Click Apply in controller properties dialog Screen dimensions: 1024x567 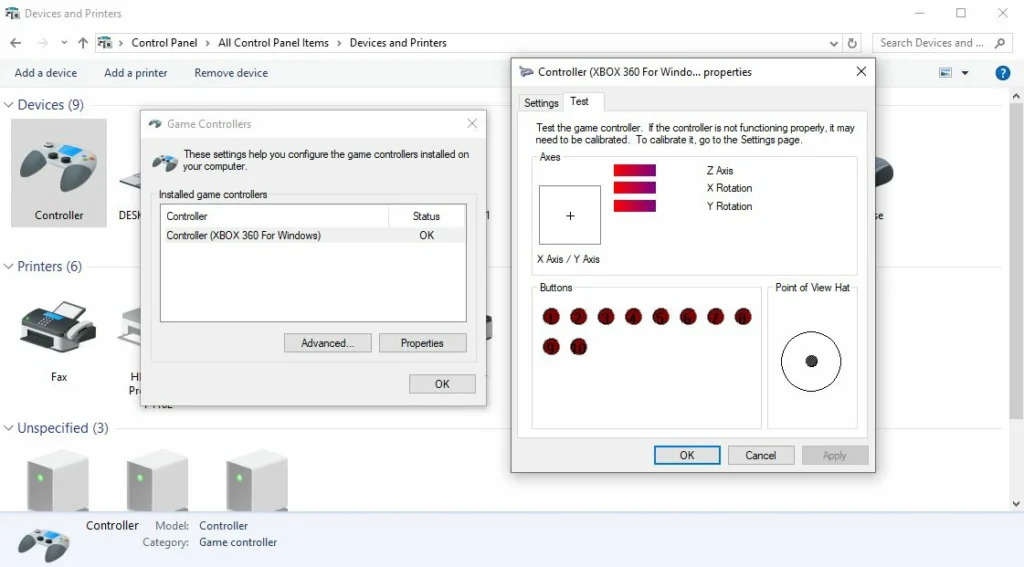(835, 455)
